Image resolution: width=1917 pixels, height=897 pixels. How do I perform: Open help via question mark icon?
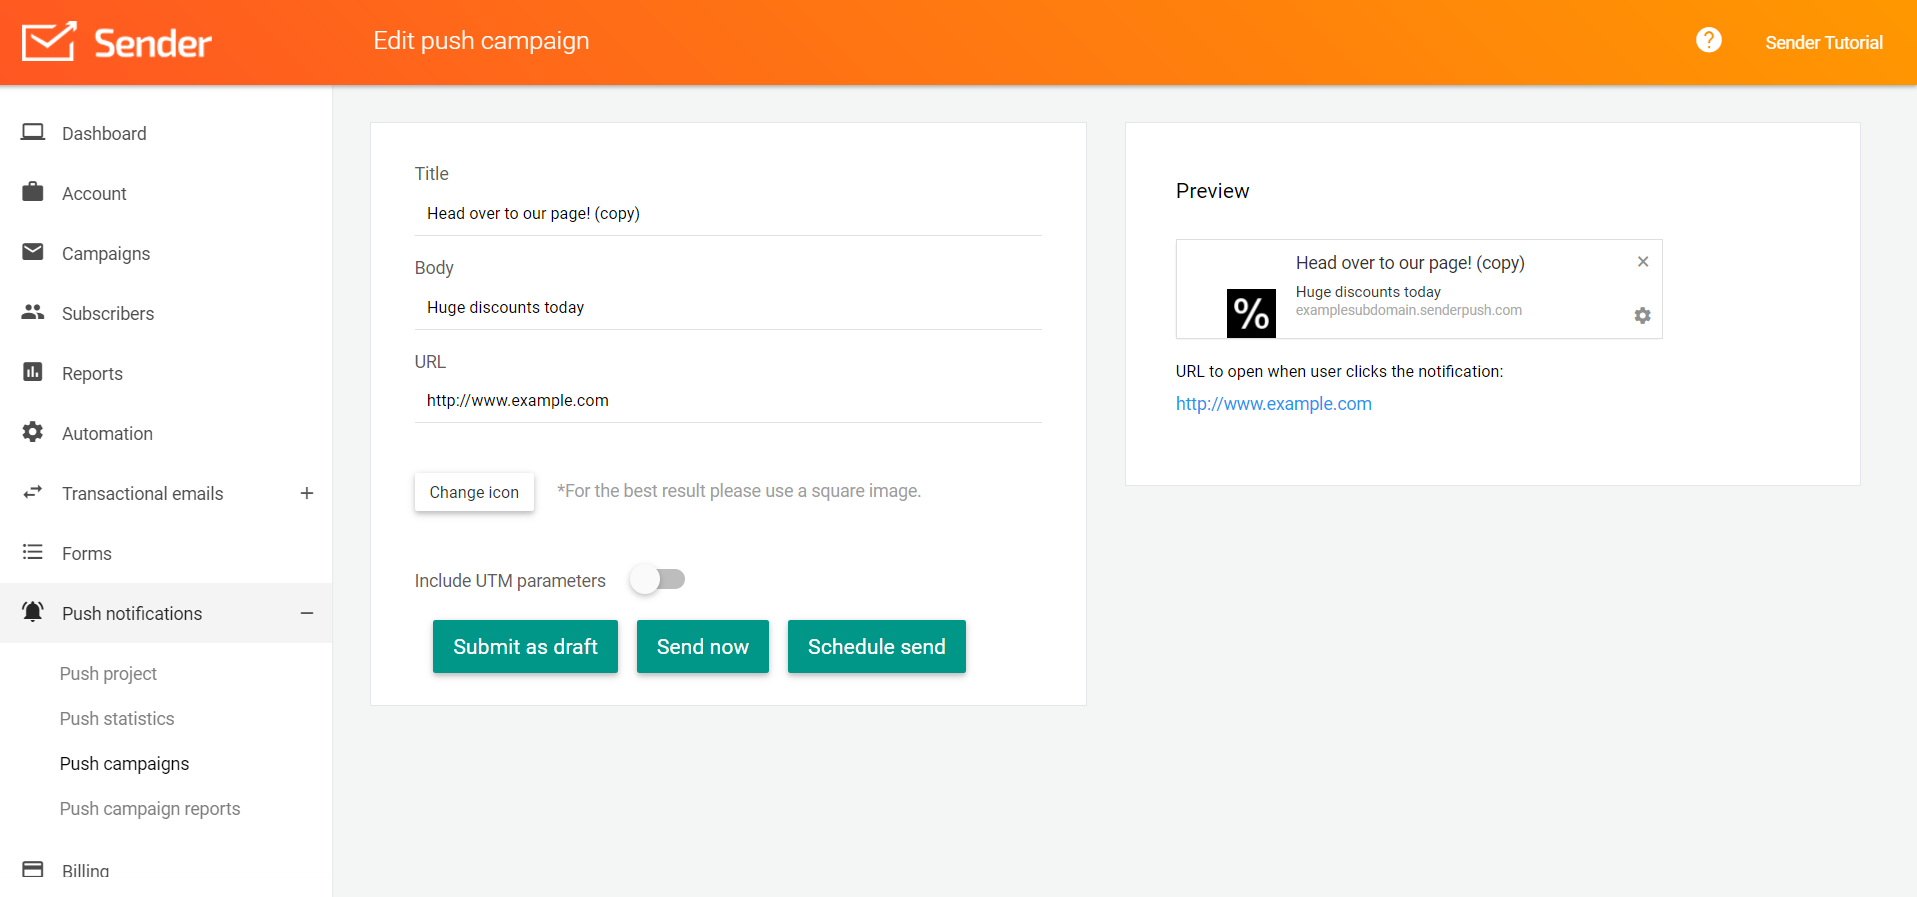point(1708,40)
